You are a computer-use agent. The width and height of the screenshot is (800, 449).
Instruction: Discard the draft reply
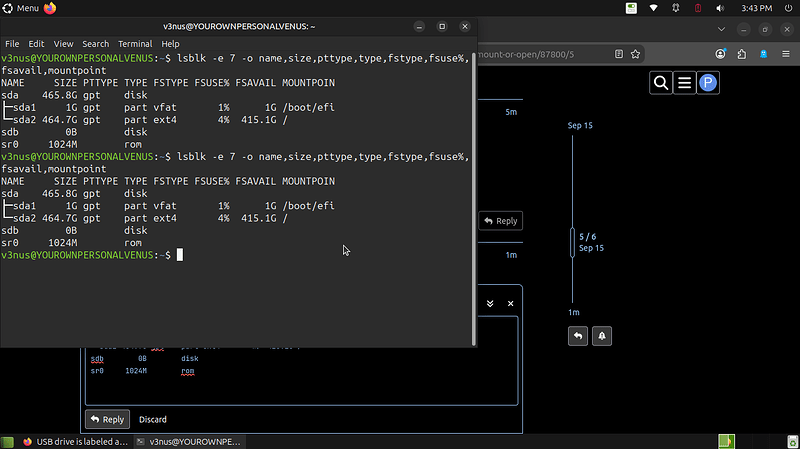tap(153, 419)
